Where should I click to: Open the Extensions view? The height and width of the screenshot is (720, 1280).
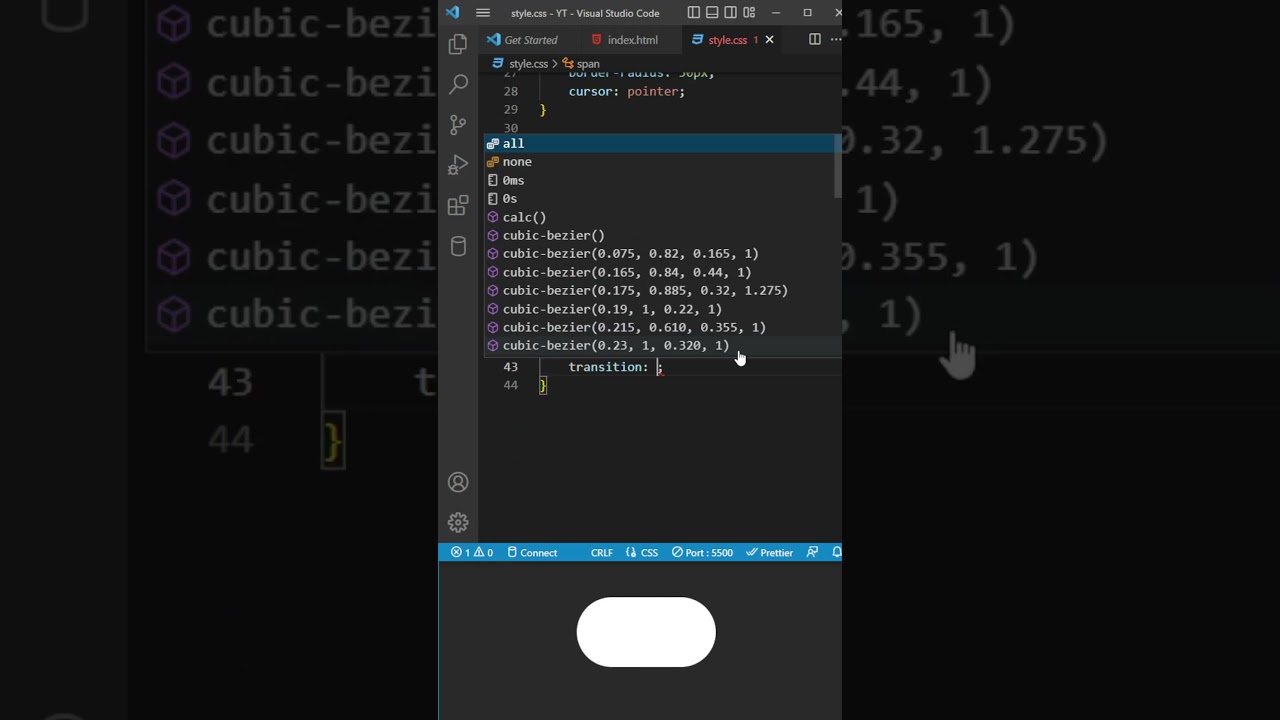(458, 206)
